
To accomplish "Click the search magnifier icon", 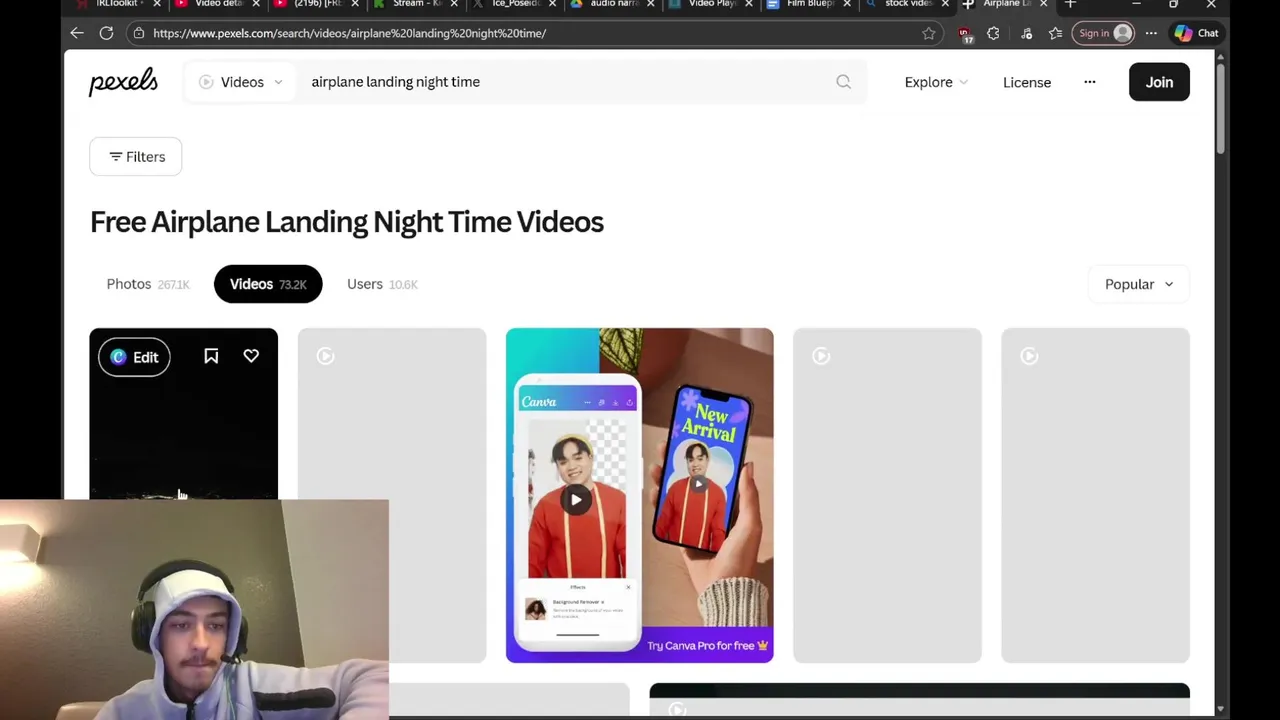I will point(844,82).
